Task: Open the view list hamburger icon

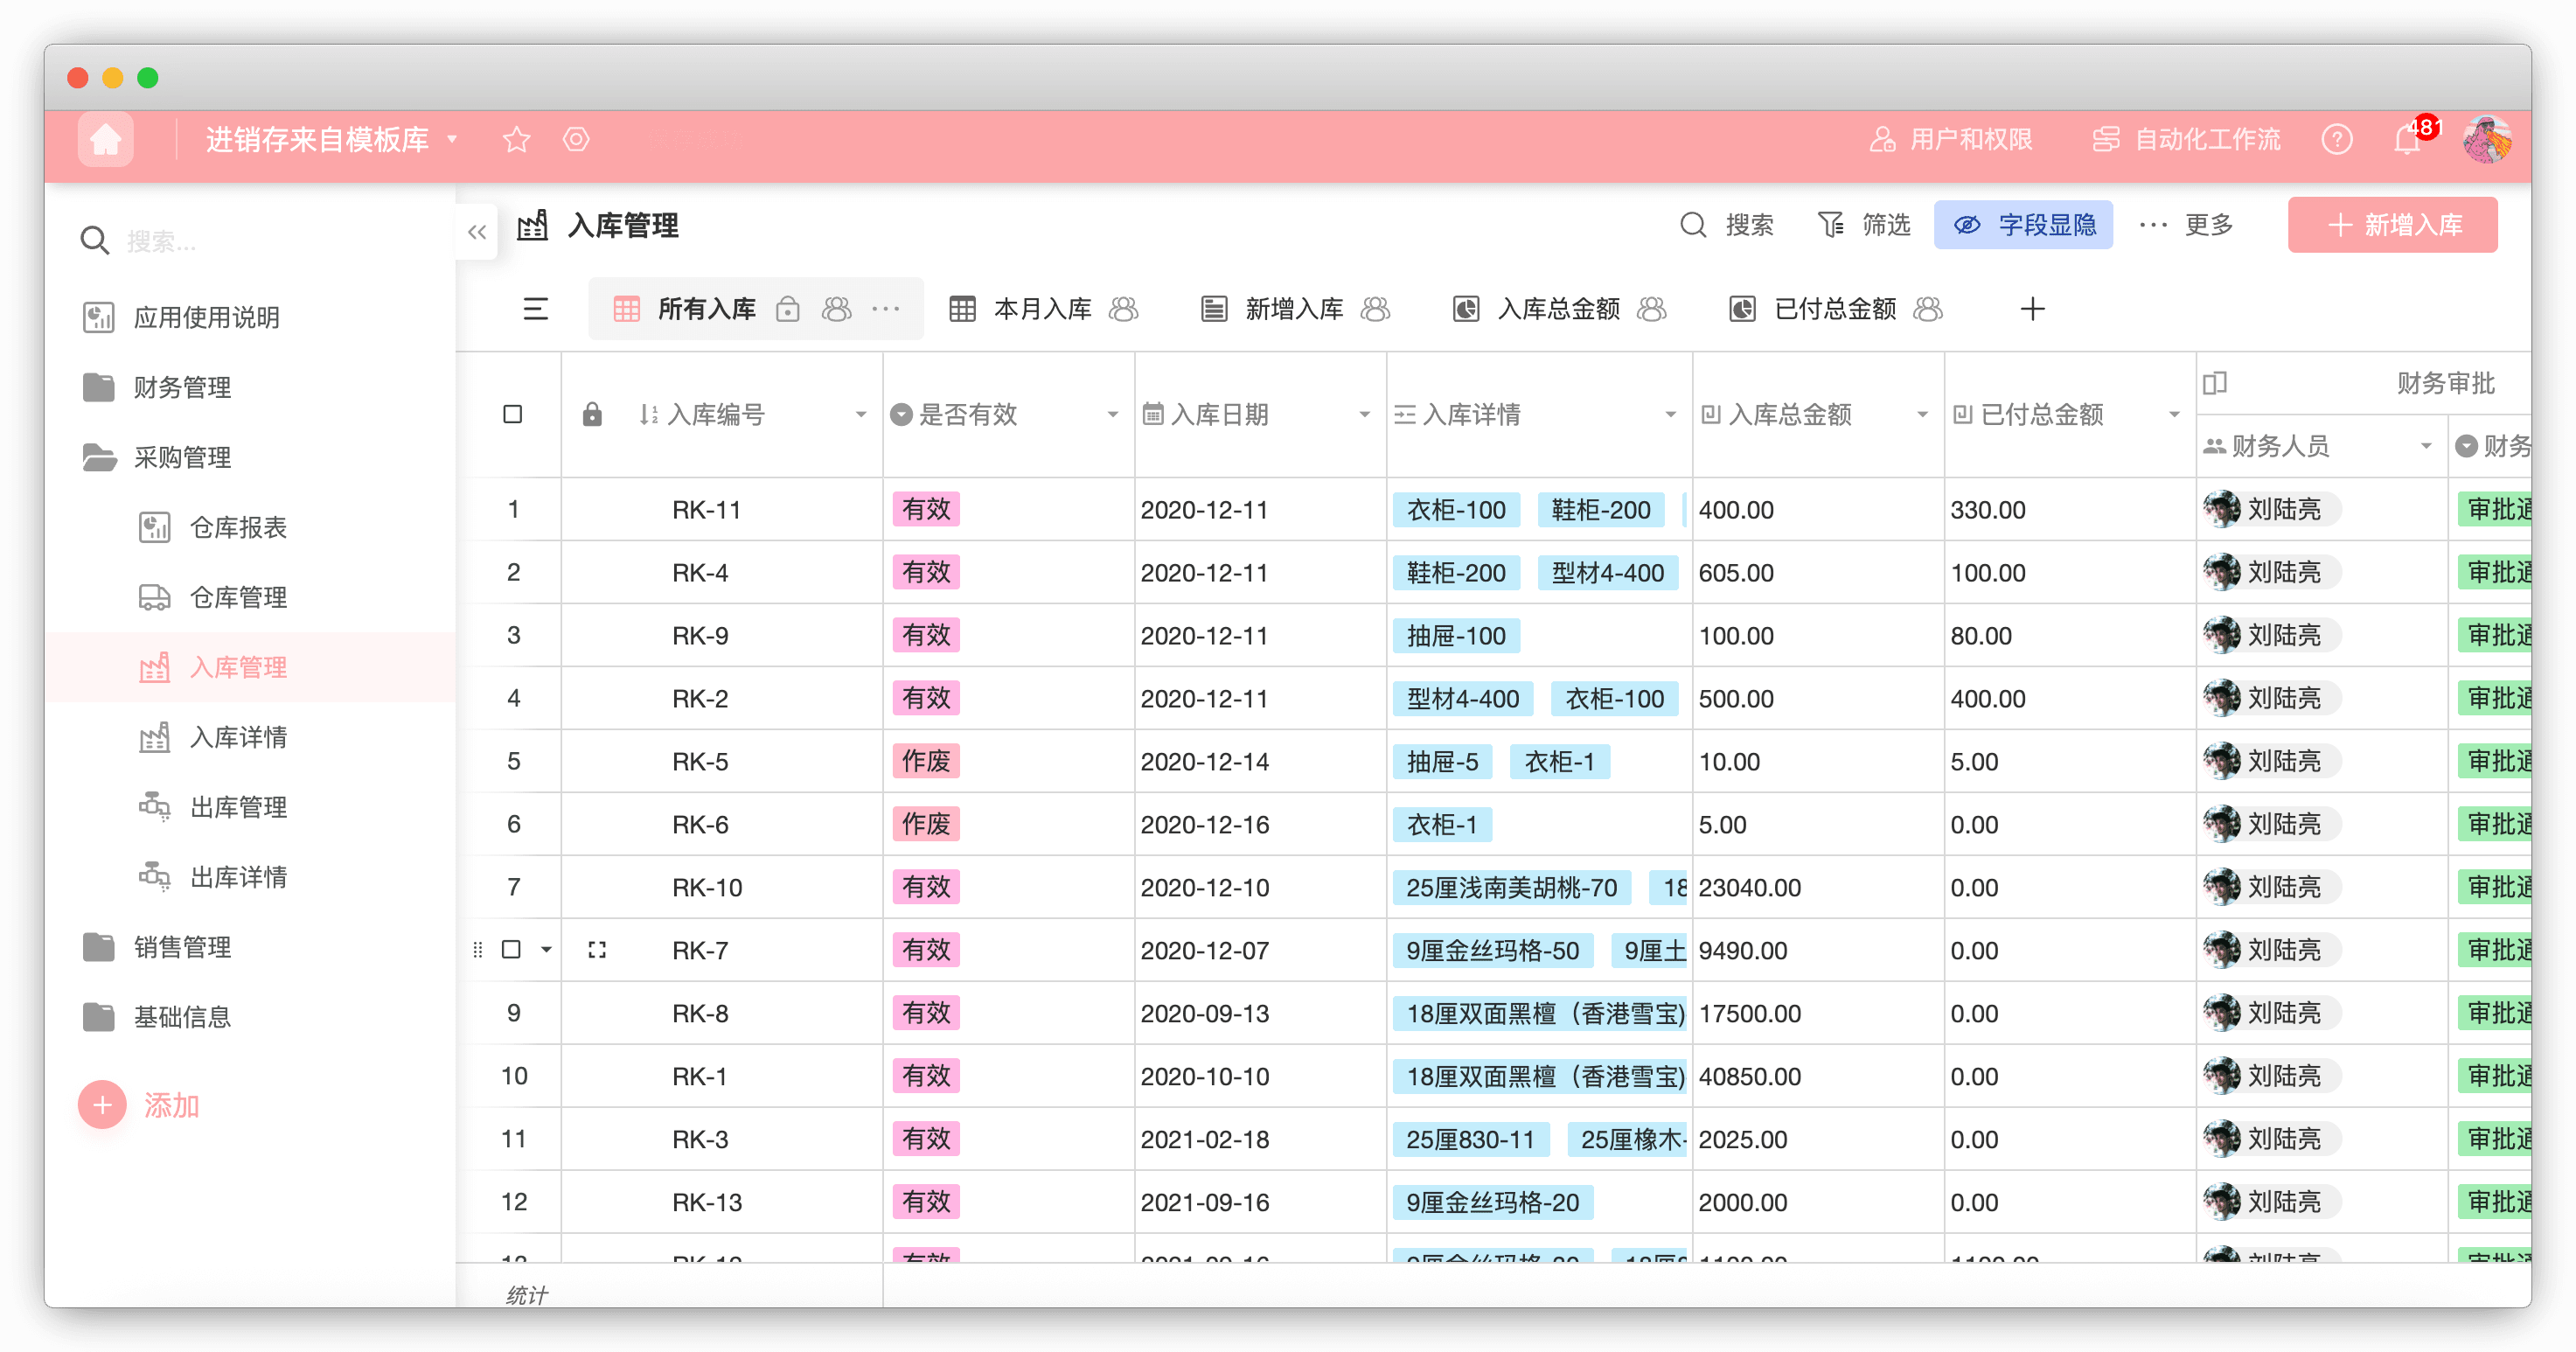Action: (x=535, y=309)
